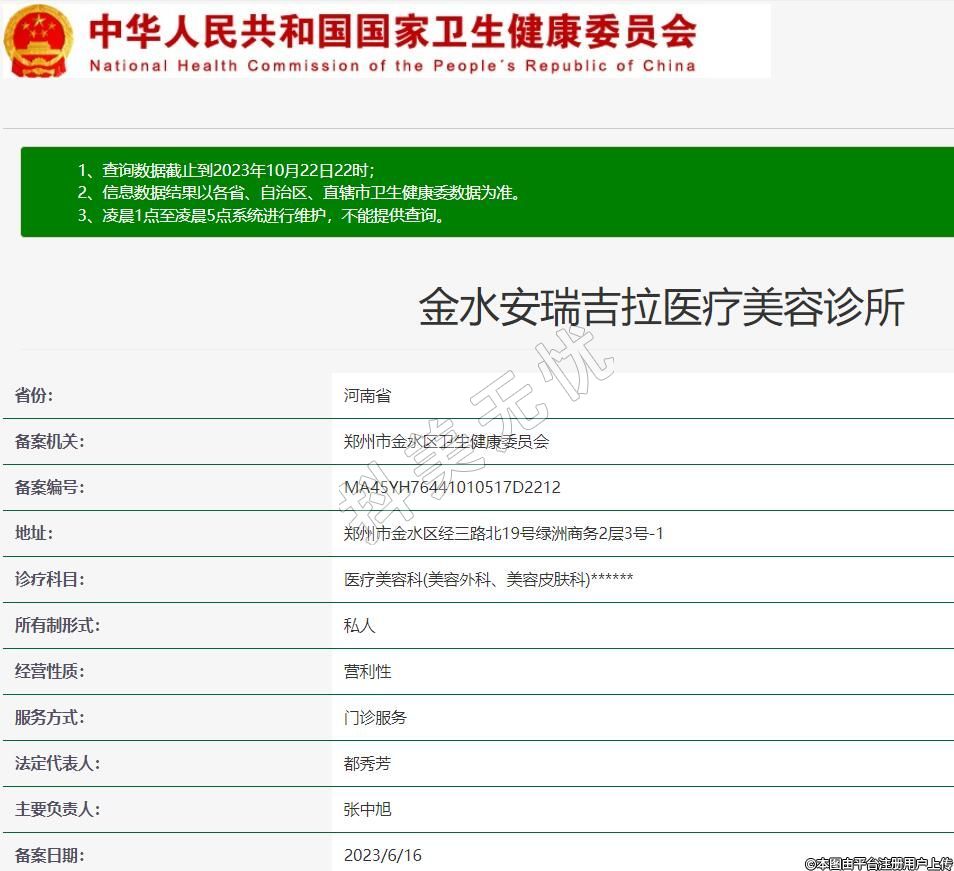
Task: Select the 诊疗科目 value 医疗美容科
Action: (488, 579)
